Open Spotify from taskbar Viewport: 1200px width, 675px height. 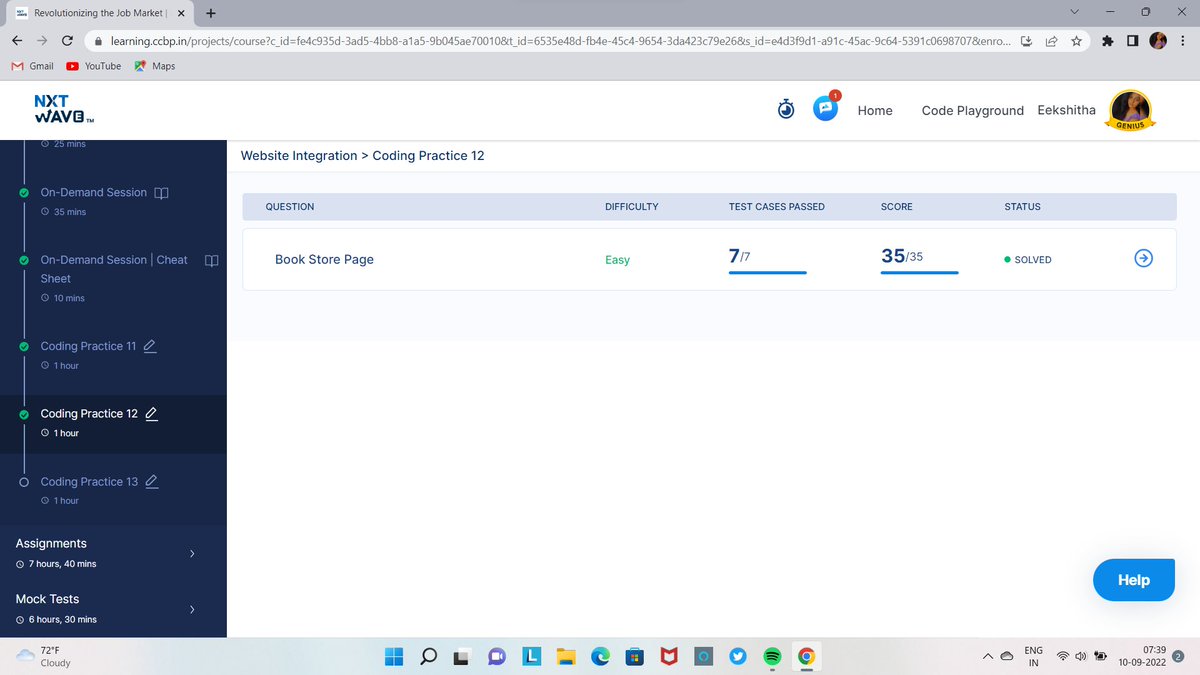click(771, 656)
